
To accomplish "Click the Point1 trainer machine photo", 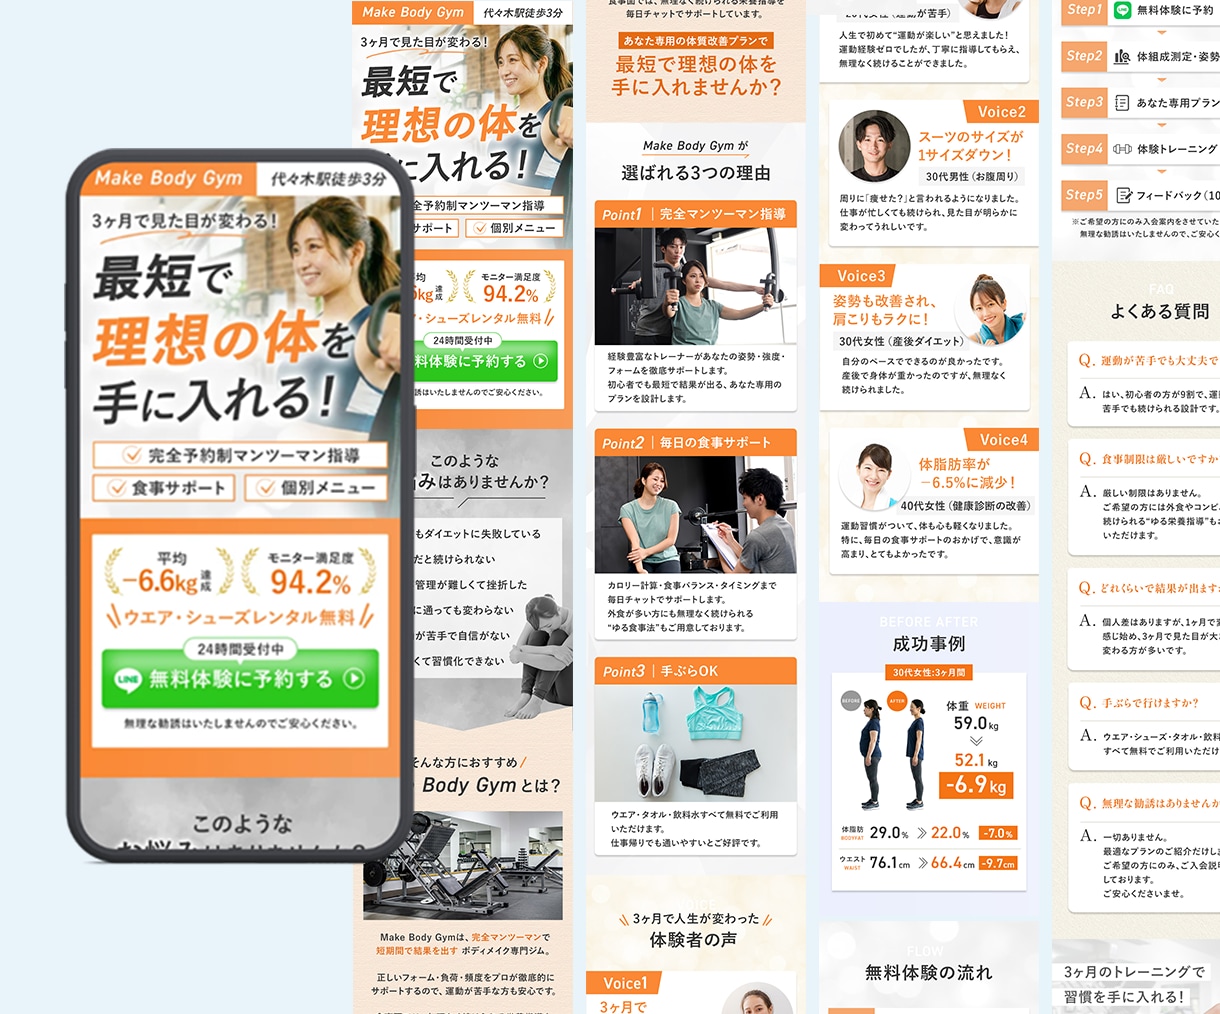I will (x=695, y=286).
